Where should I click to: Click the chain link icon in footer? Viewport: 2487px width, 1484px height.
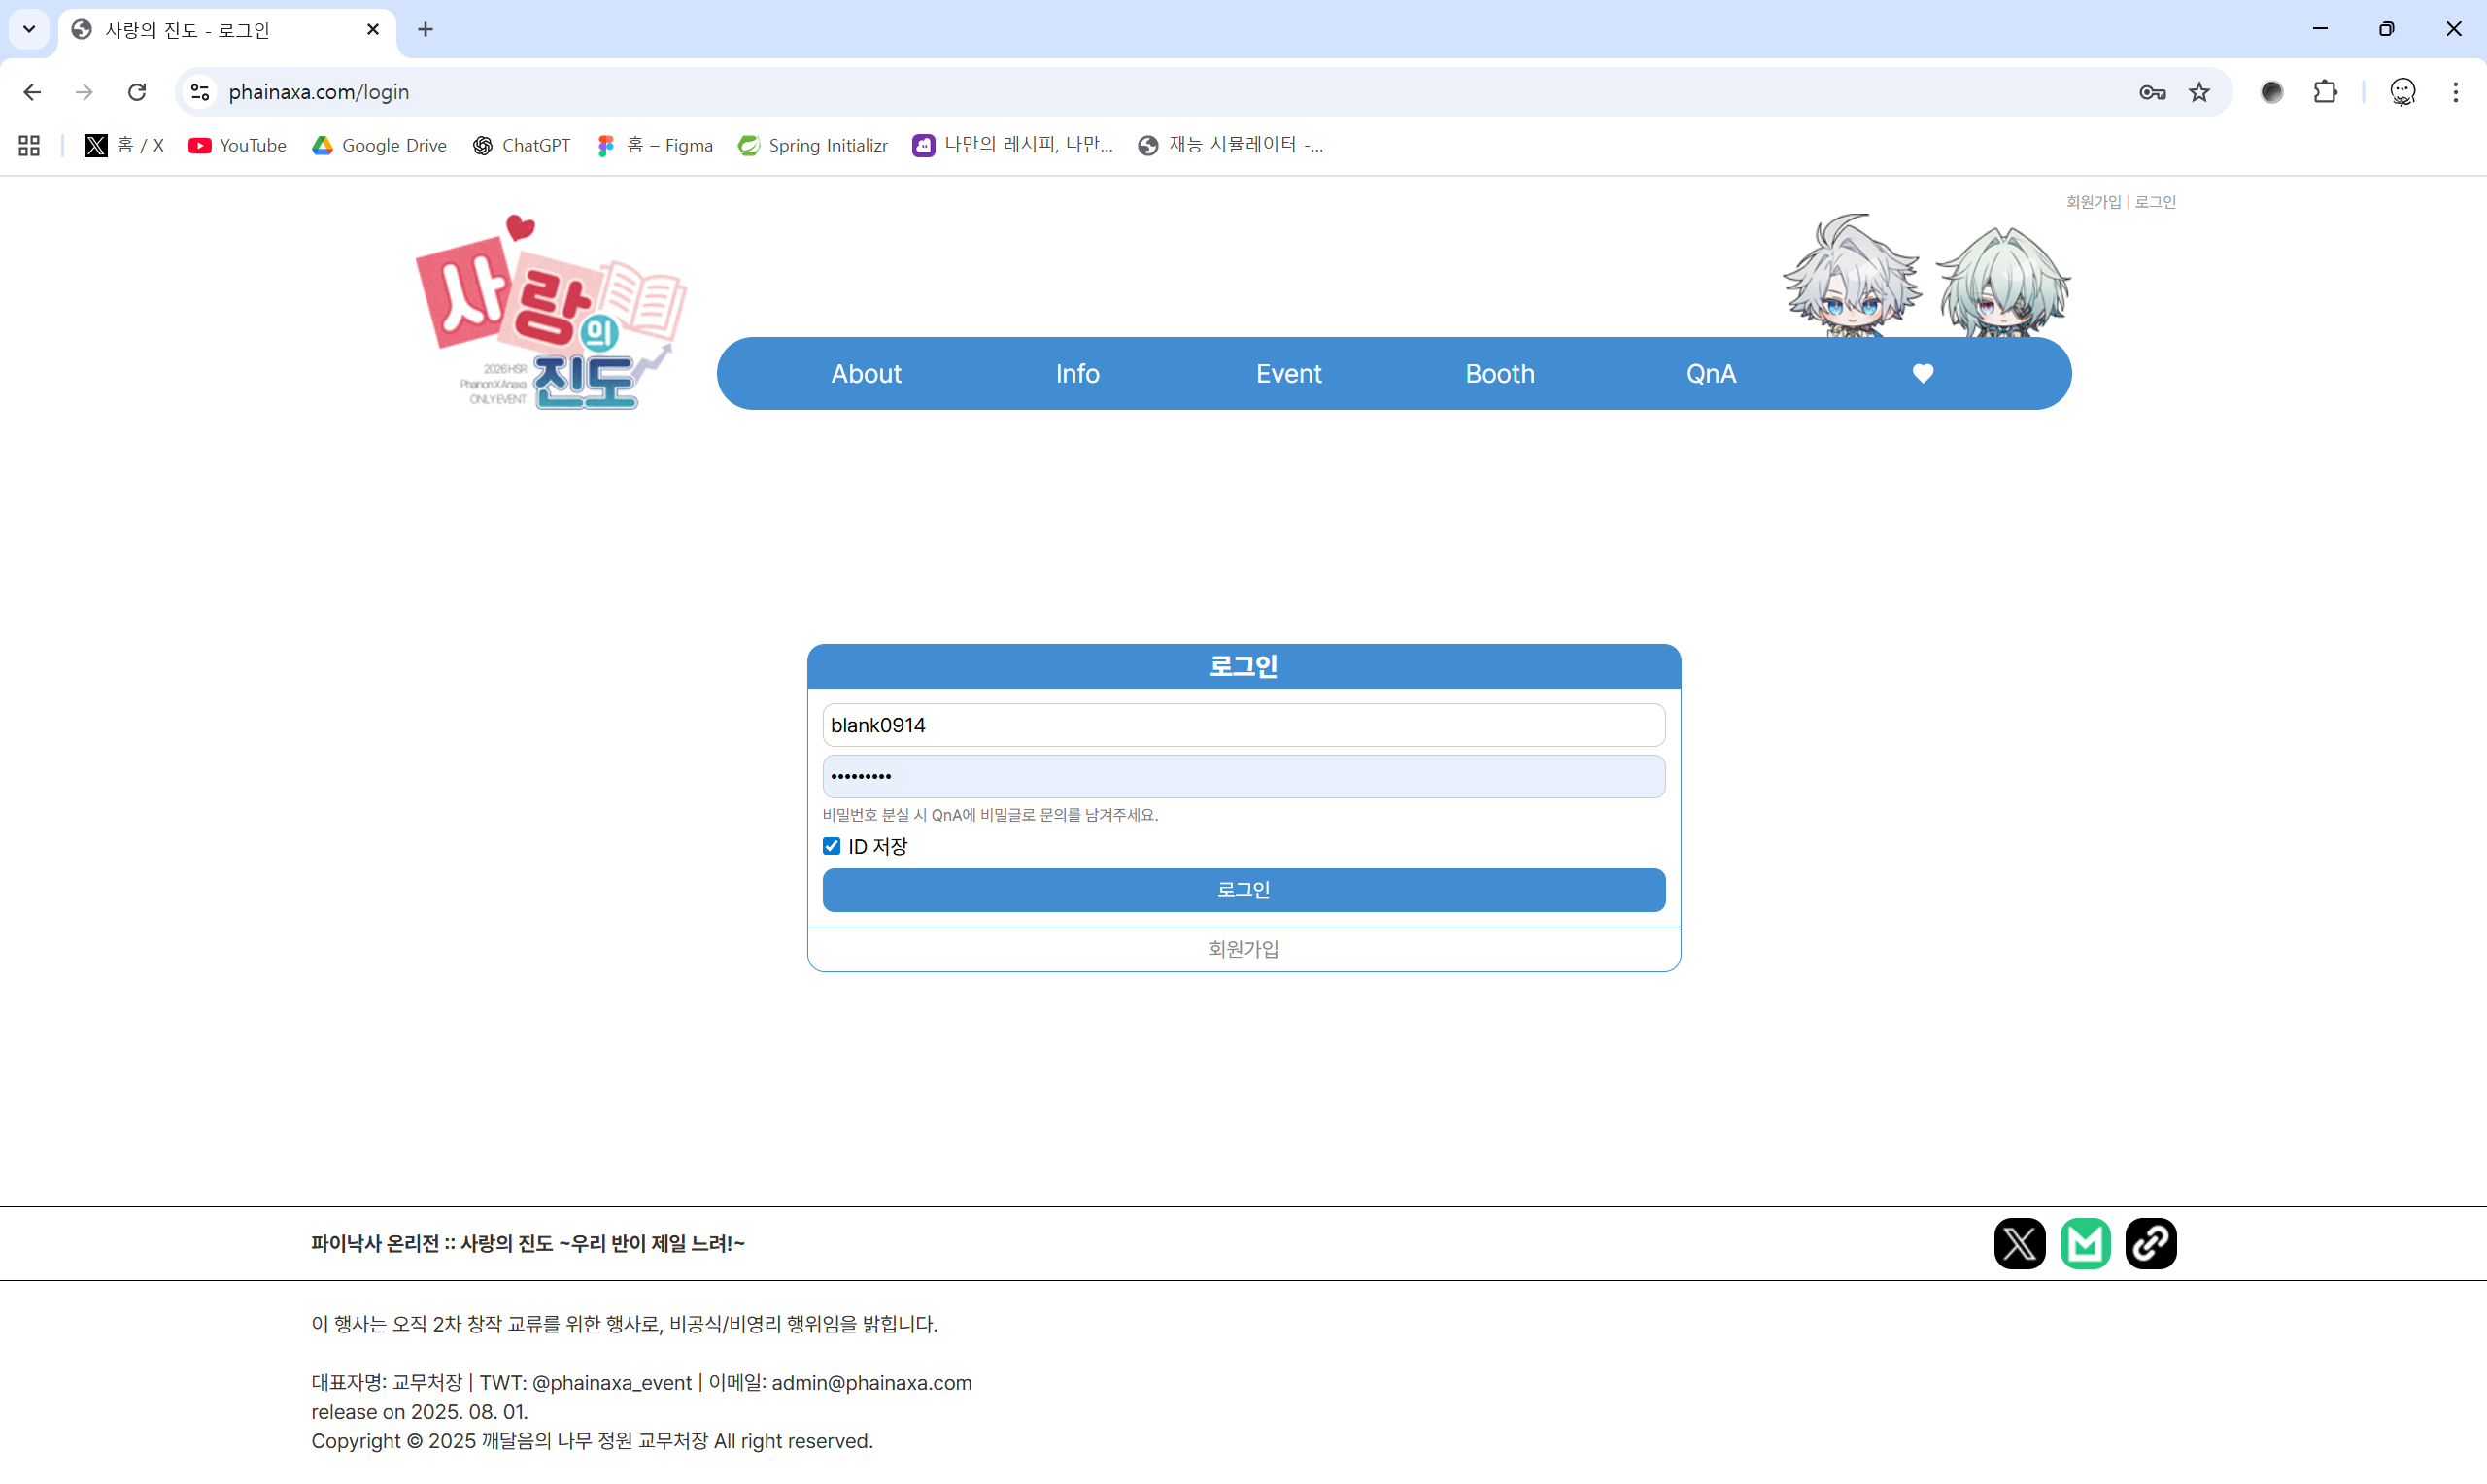(2151, 1243)
